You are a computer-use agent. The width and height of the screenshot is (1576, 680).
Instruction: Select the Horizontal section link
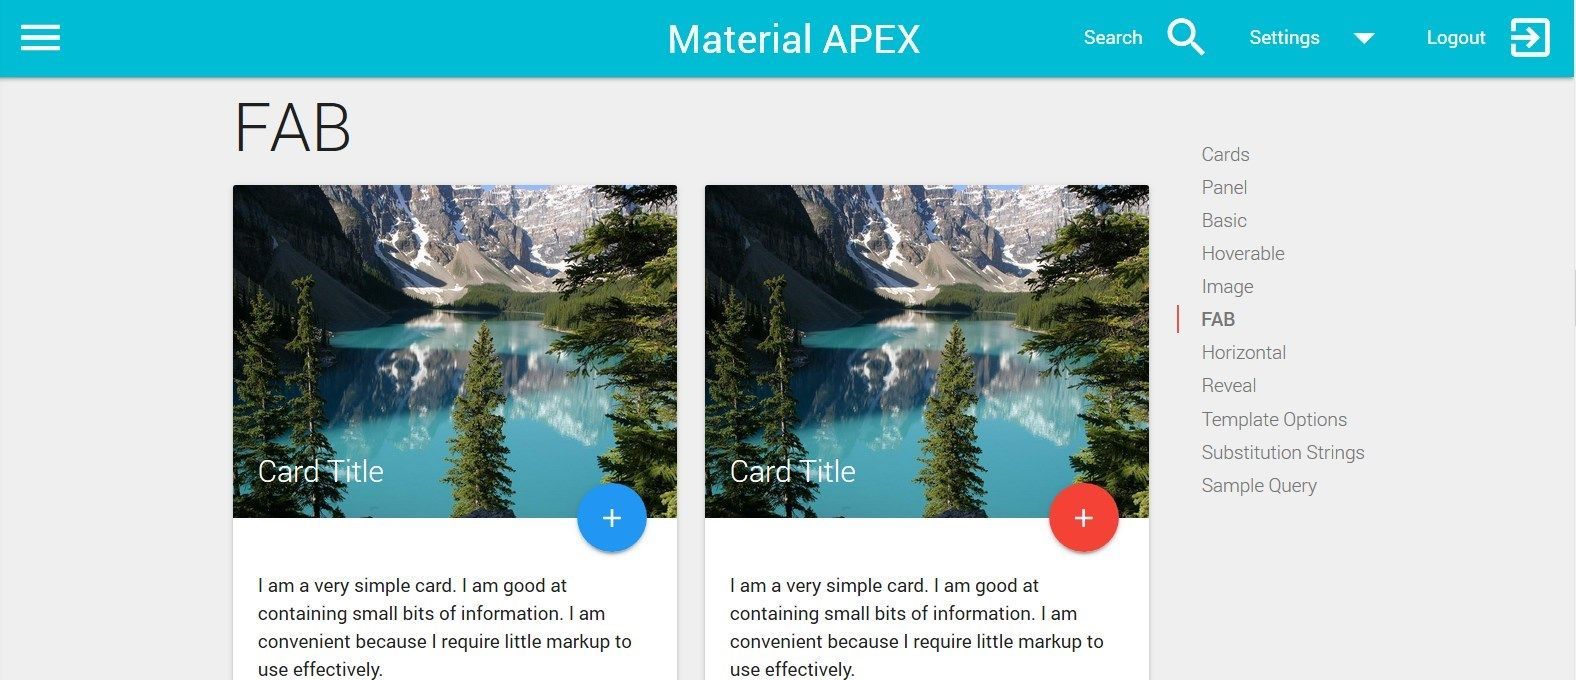tap(1244, 352)
